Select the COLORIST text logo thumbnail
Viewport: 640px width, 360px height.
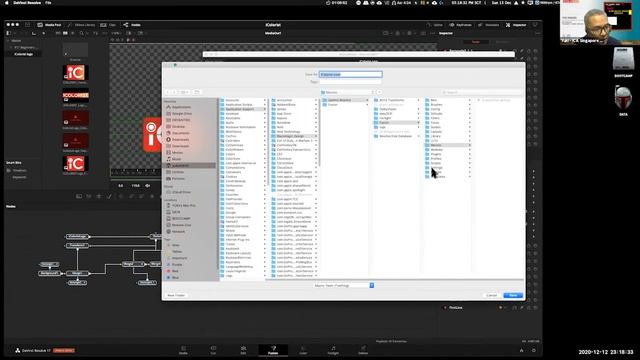point(76,96)
